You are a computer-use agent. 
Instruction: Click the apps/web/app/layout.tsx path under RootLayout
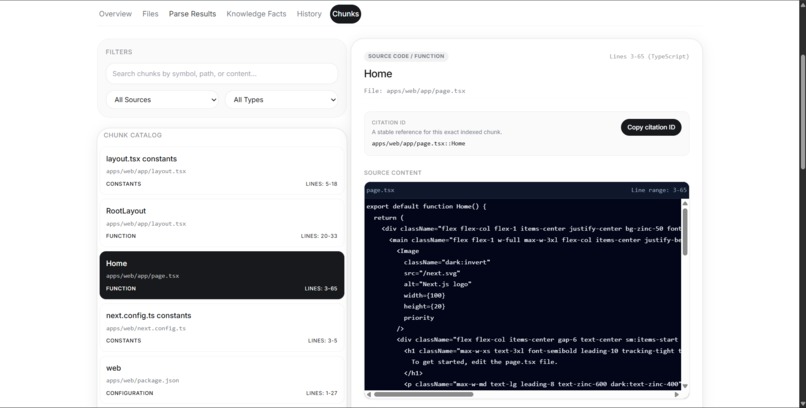146,224
